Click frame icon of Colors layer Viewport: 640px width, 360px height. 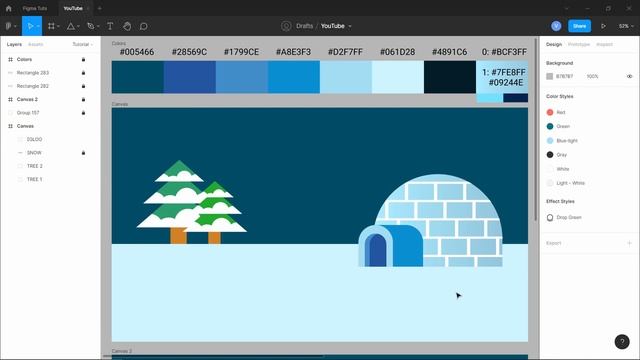(10, 60)
